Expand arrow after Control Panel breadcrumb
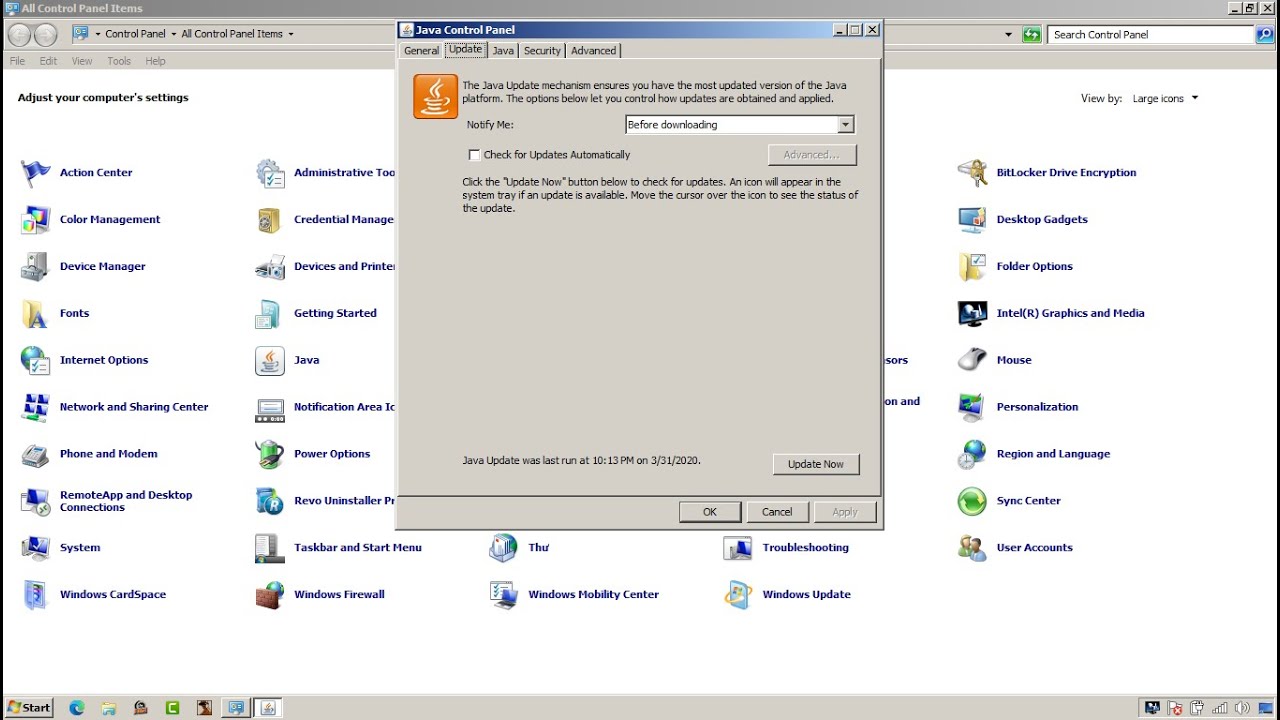This screenshot has height=720, width=1280. pos(173,34)
